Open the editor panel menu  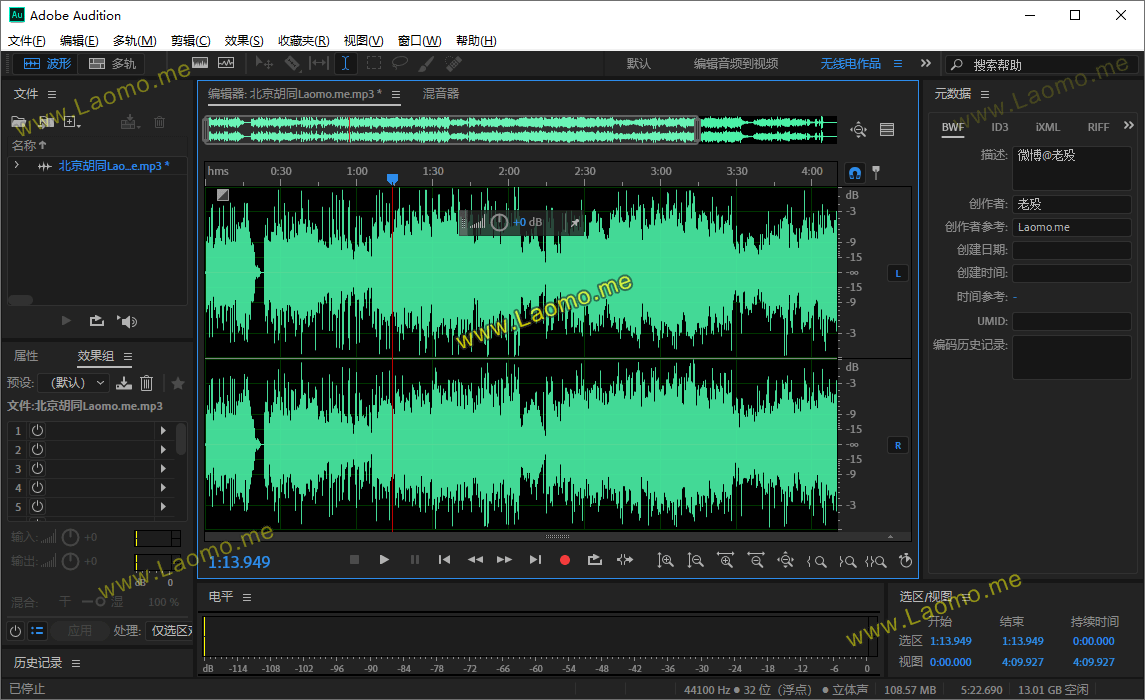tap(396, 94)
